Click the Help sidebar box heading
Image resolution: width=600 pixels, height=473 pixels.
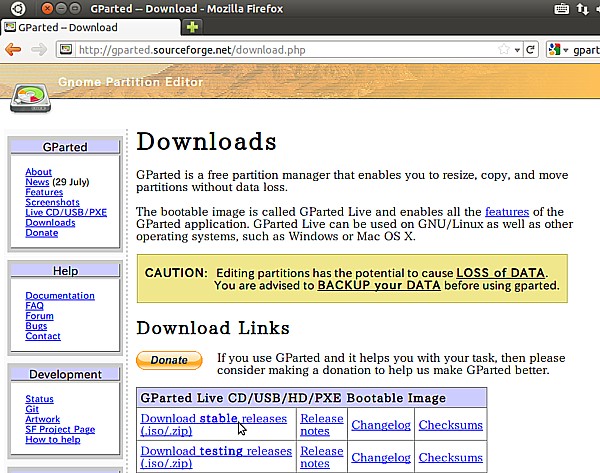coord(65,271)
